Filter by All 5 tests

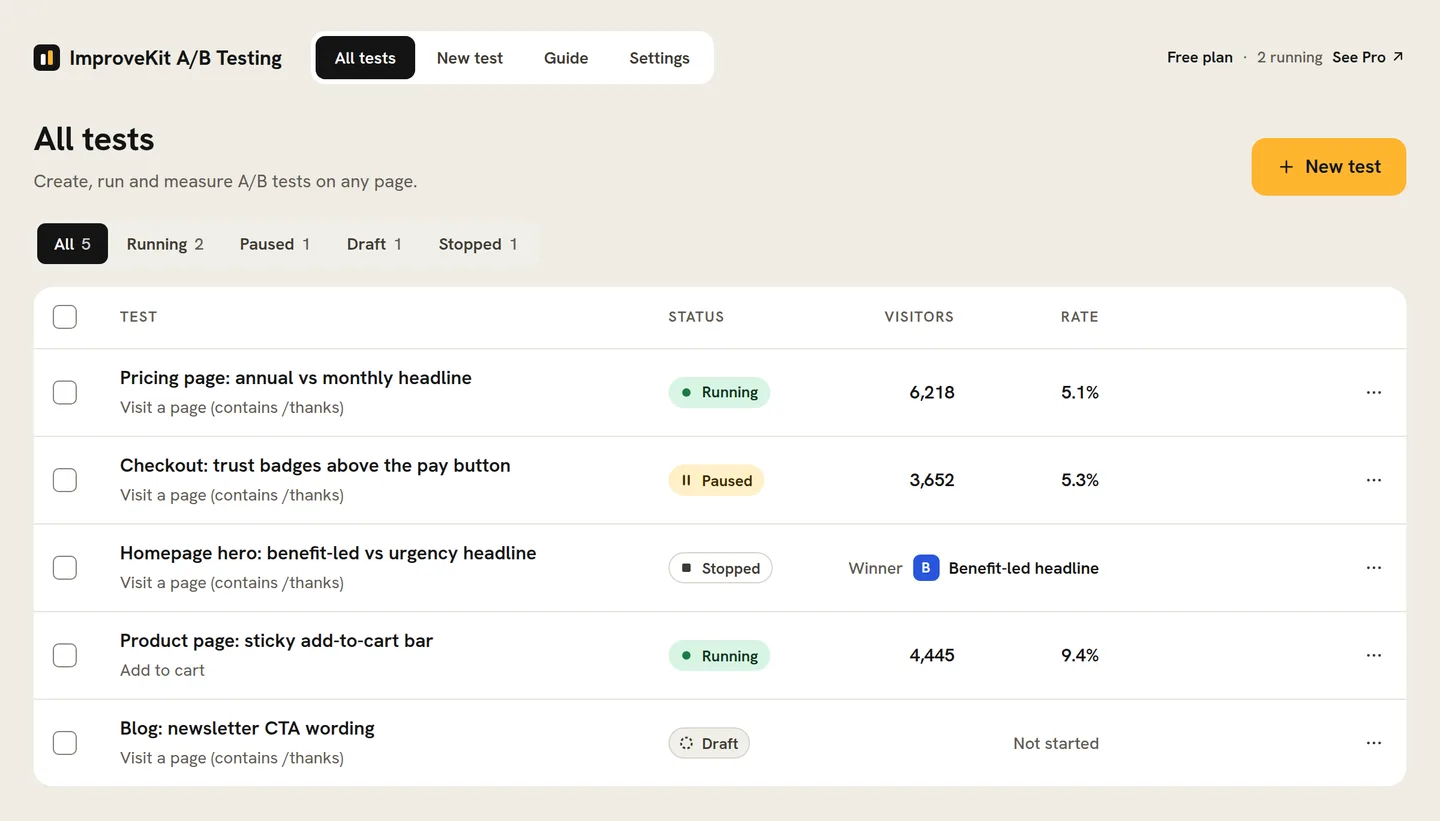point(72,244)
